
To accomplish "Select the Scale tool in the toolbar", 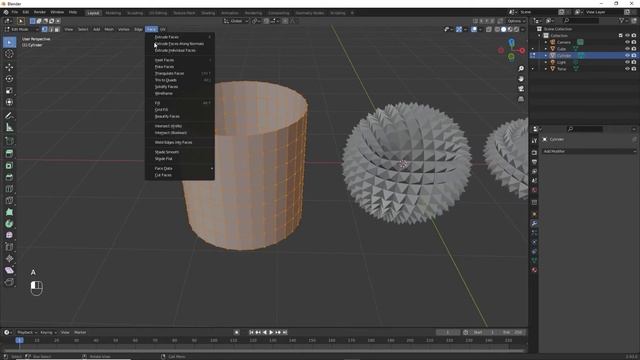I will 9,90.
